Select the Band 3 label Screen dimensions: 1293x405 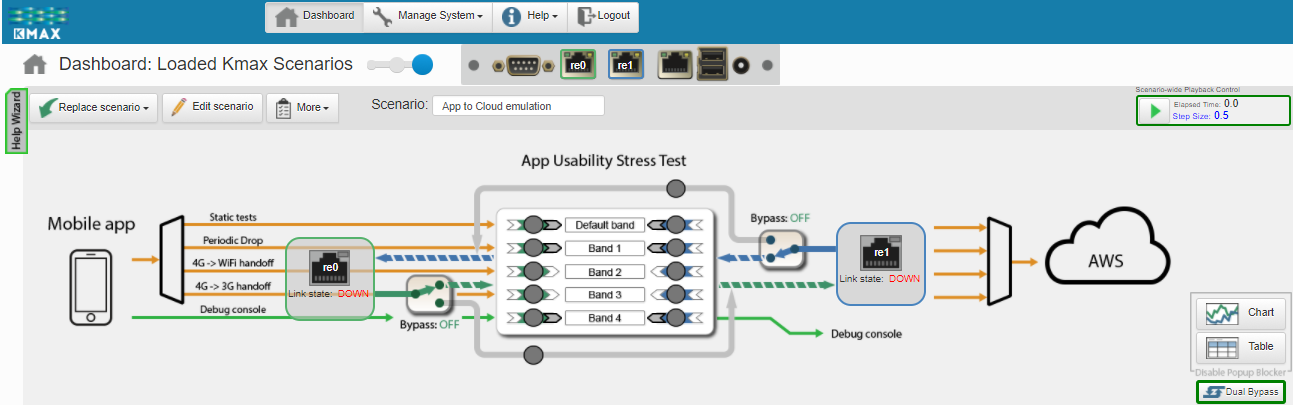click(x=604, y=295)
